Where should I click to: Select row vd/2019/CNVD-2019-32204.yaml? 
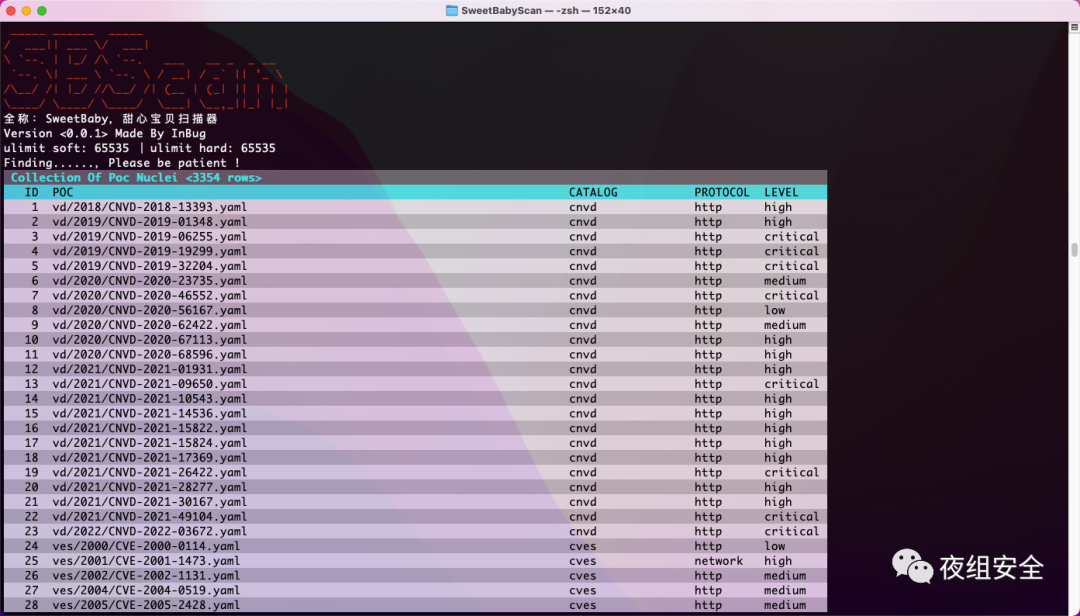coord(415,266)
